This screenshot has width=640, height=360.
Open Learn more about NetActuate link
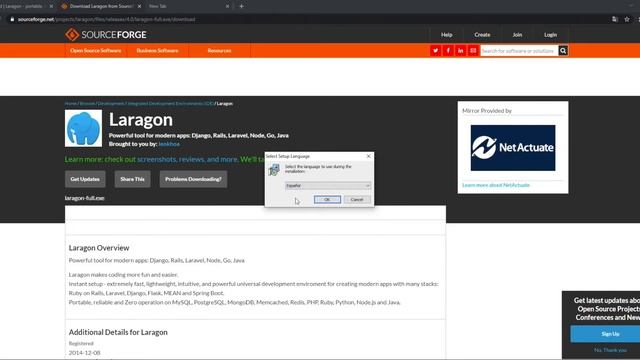pyautogui.click(x=496, y=185)
